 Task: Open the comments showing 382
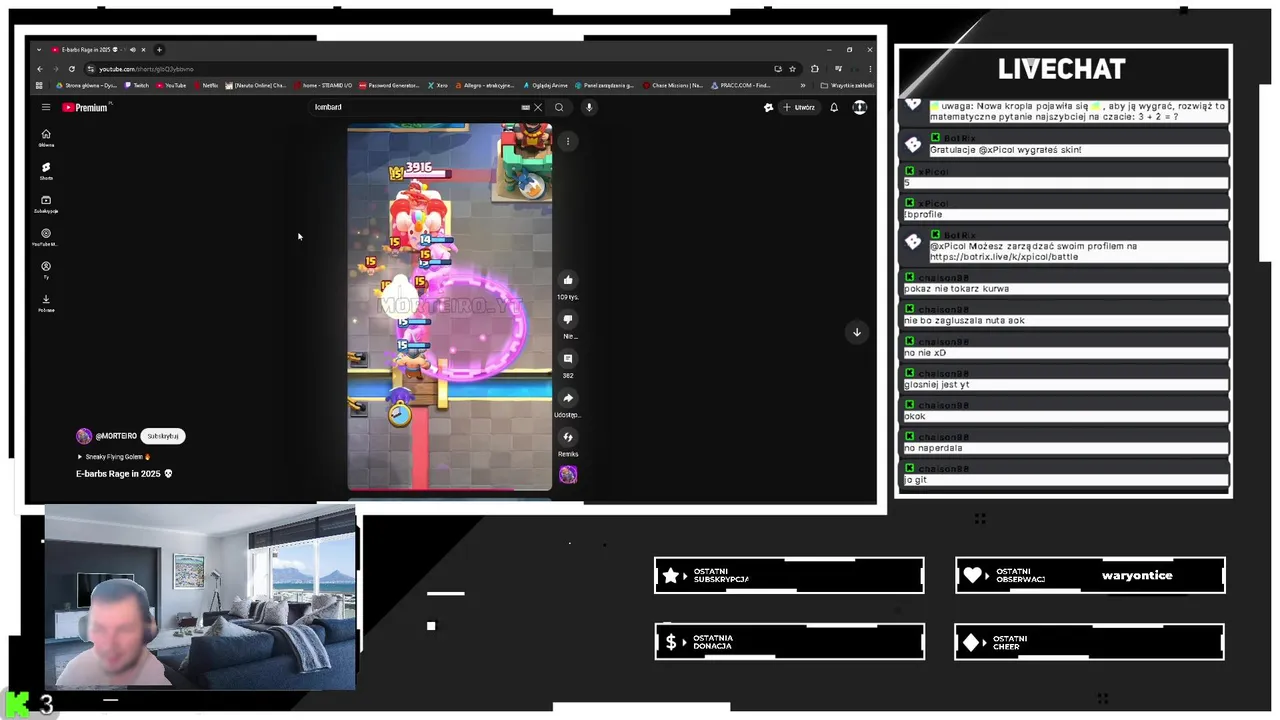point(568,358)
